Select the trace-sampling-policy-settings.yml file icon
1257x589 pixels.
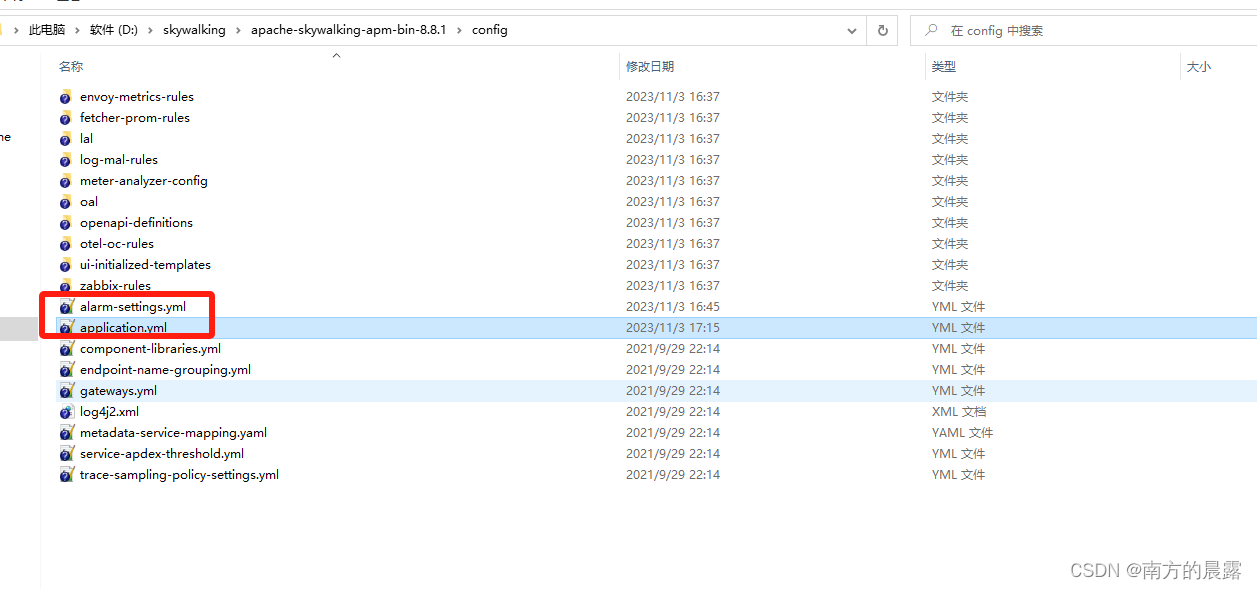tap(66, 474)
